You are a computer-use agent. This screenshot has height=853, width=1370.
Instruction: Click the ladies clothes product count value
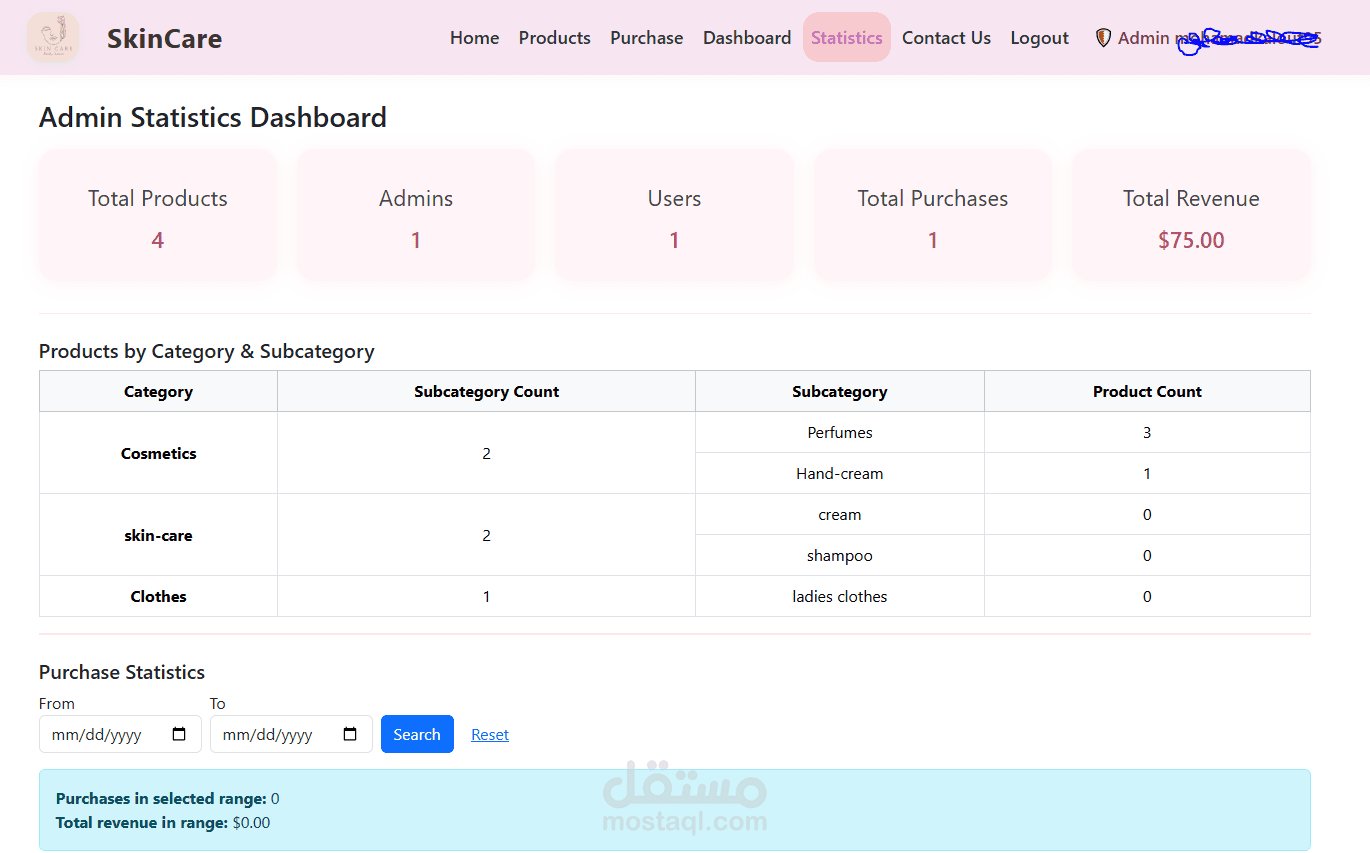(x=1147, y=596)
